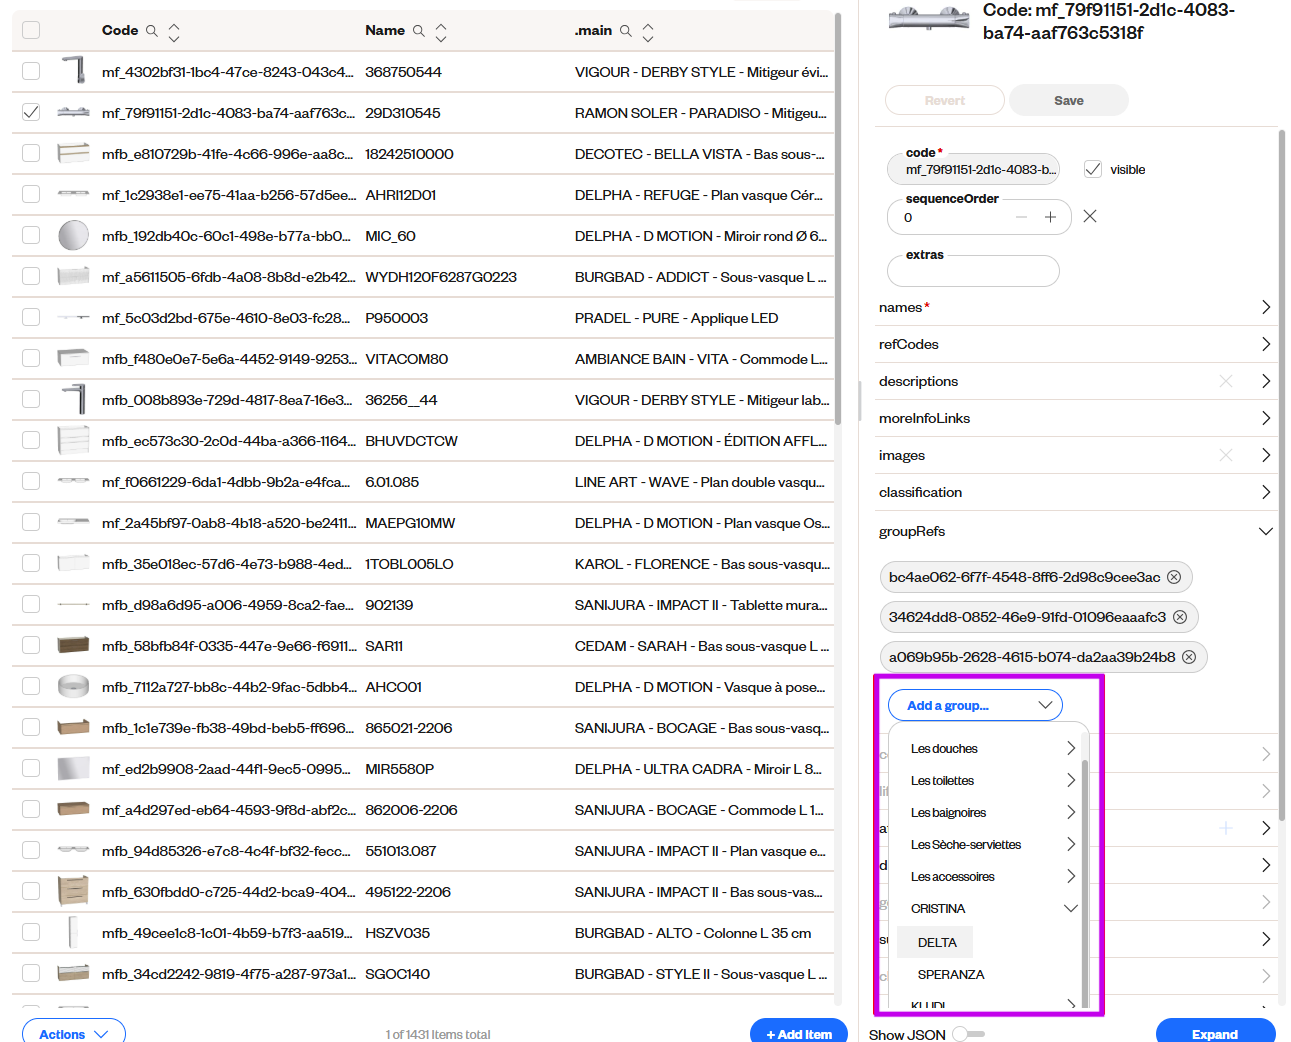Click the table's vertical scrollbar
This screenshot has width=1291, height=1042.
(x=838, y=220)
